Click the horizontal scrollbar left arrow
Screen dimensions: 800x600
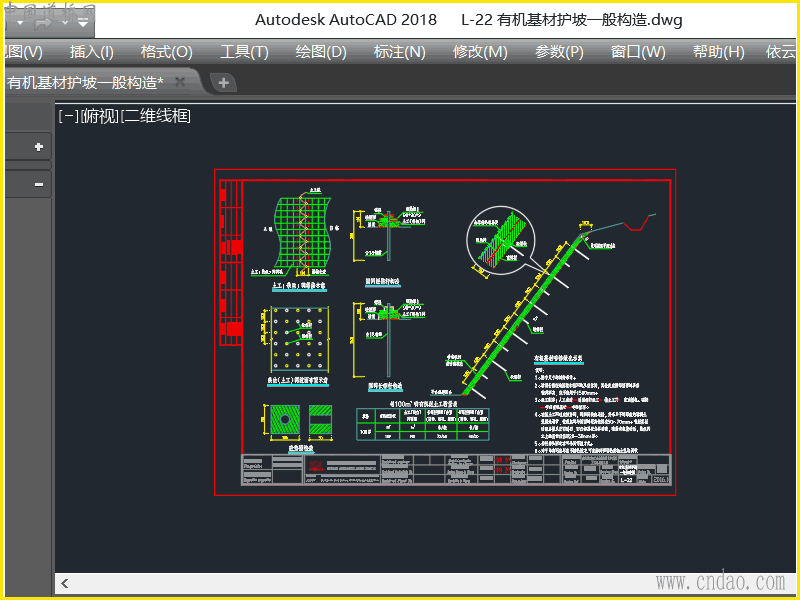coord(65,583)
